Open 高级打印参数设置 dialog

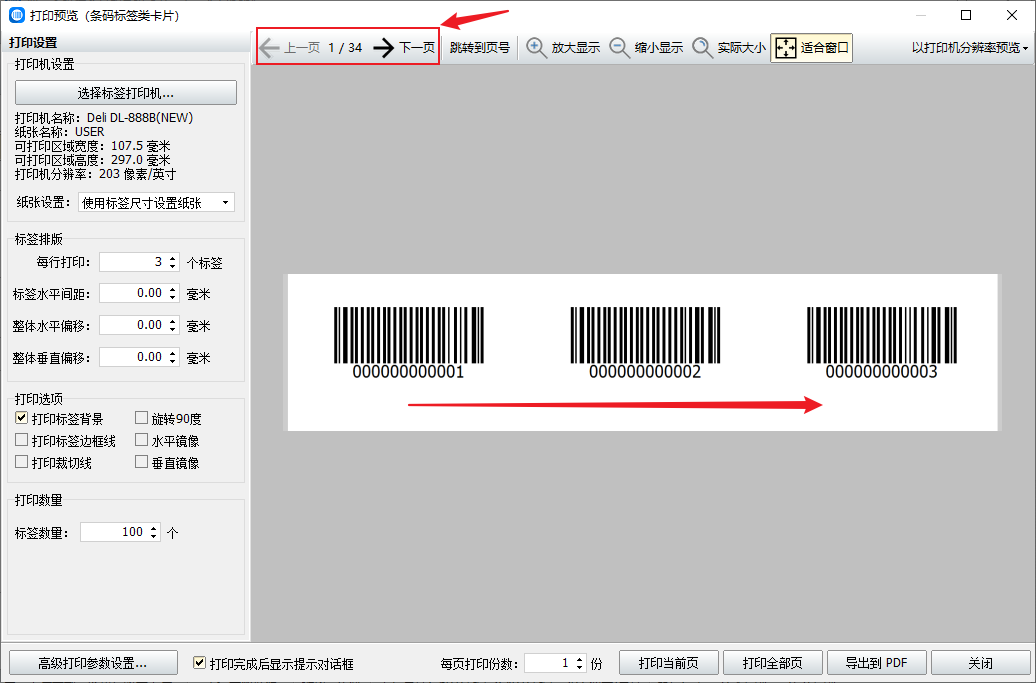click(x=93, y=663)
